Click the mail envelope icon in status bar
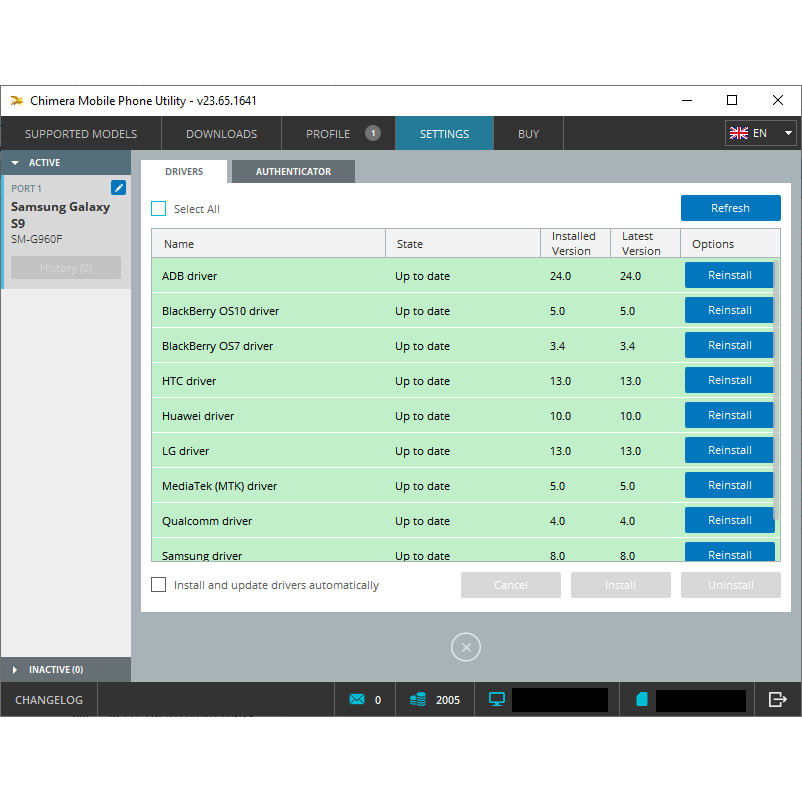Screen dimensions: 802x802 pos(357,699)
